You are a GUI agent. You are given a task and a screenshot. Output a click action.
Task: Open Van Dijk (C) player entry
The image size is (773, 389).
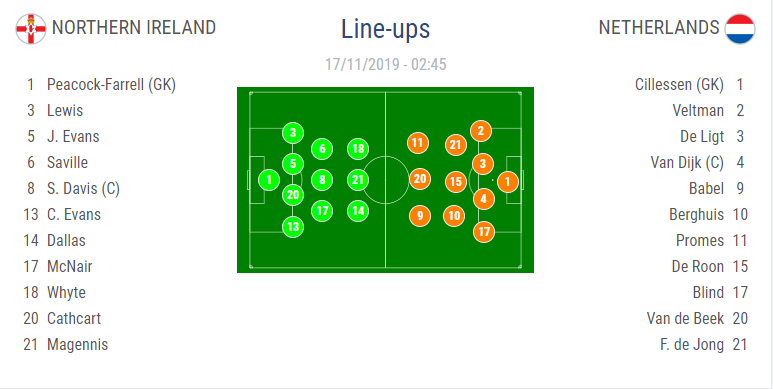pyautogui.click(x=697, y=163)
